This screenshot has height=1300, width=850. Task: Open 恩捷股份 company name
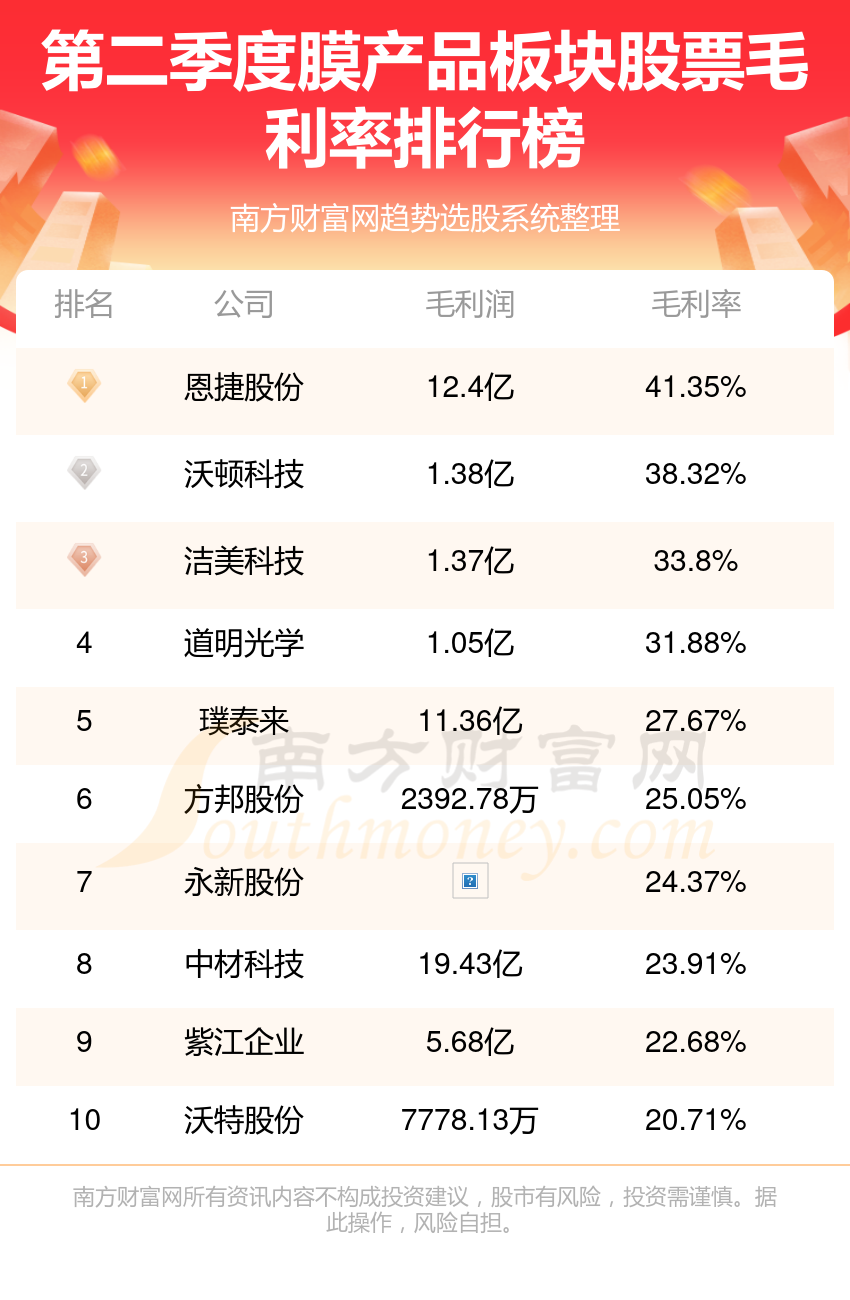(244, 387)
